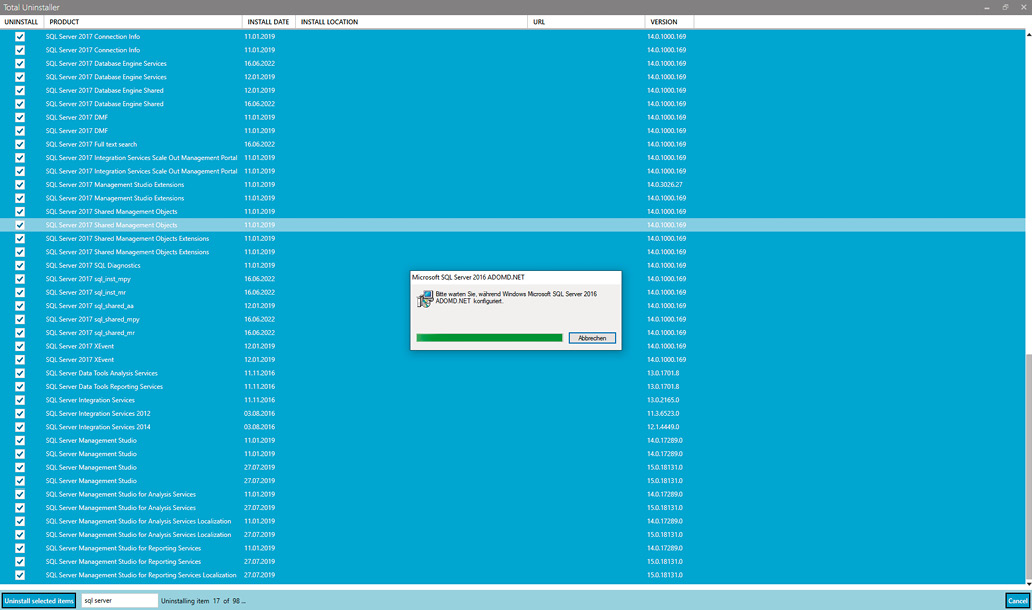The width and height of the screenshot is (1032, 610).
Task: Uncheck the SQL Server 2017 SQL Diagnostics checkbox
Action: coord(20,265)
